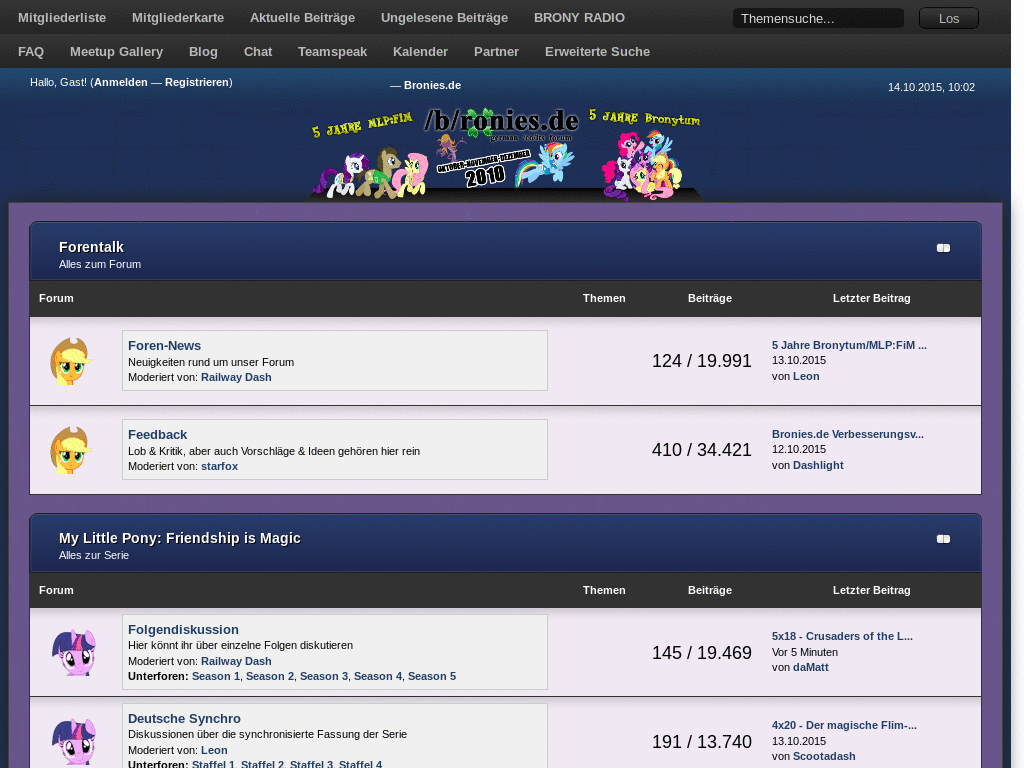1024x768 pixels.
Task: Open the Season 4 subforum
Action: pyautogui.click(x=378, y=677)
